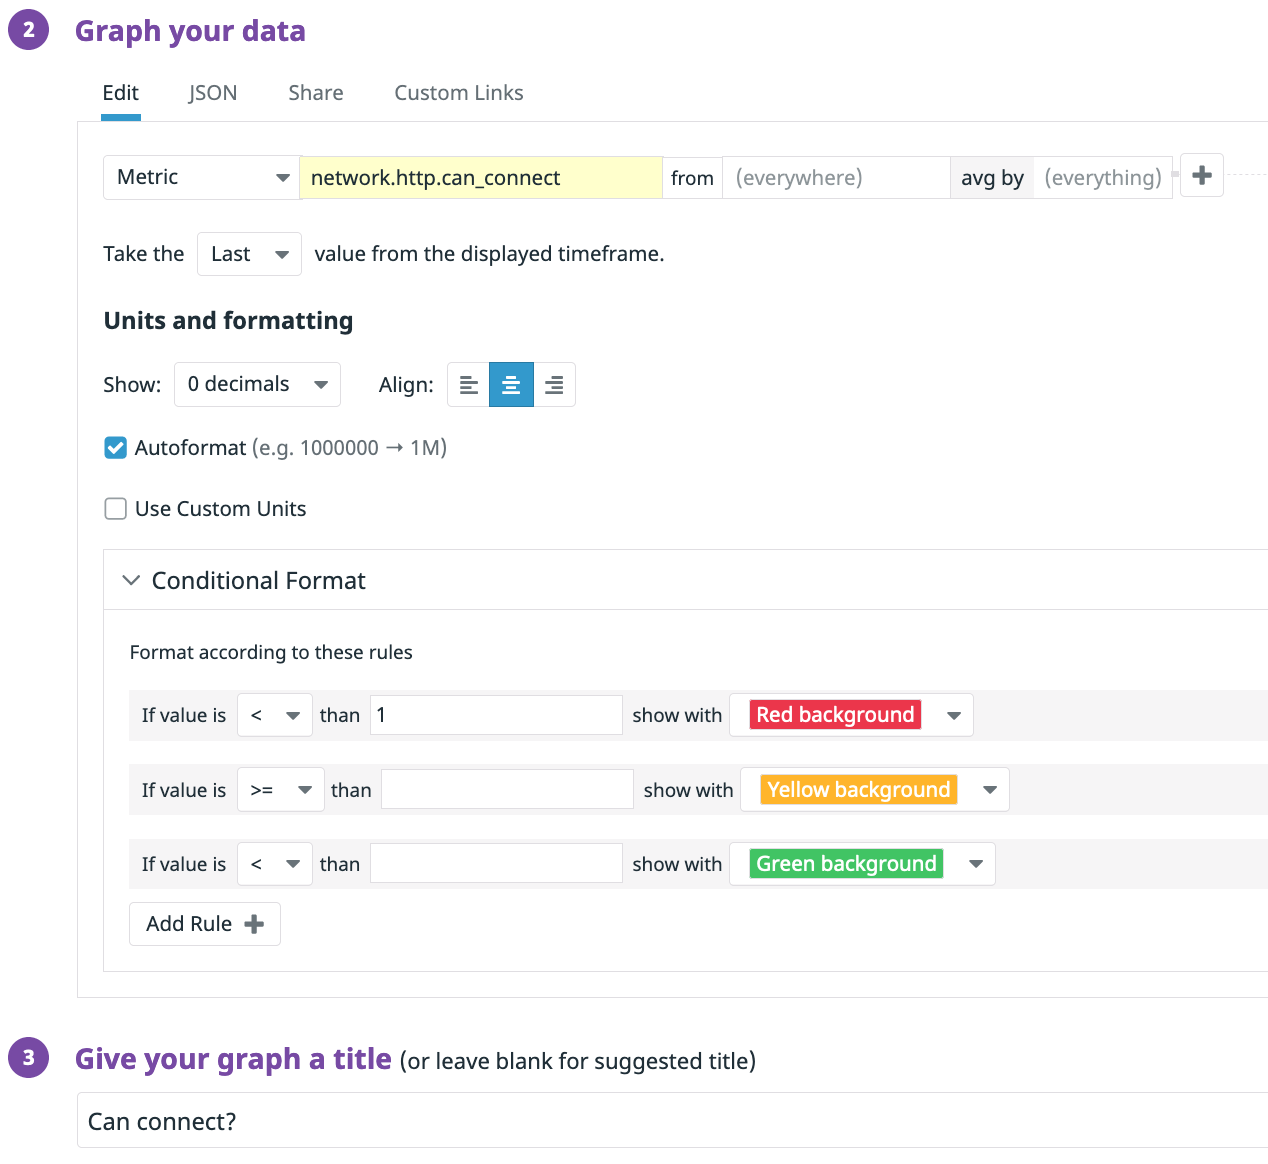Viewport: 1268px width, 1164px height.
Task: Click 'Format according to these rules' text
Action: pos(271,653)
